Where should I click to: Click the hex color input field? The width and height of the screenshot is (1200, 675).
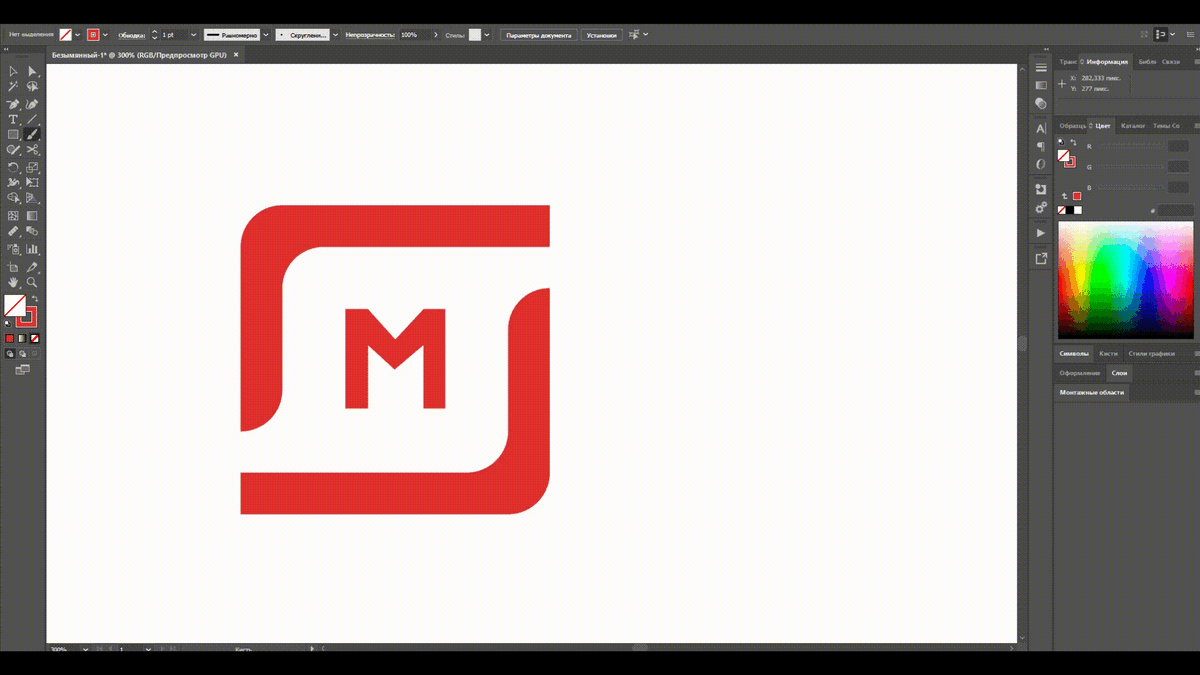click(x=1176, y=211)
